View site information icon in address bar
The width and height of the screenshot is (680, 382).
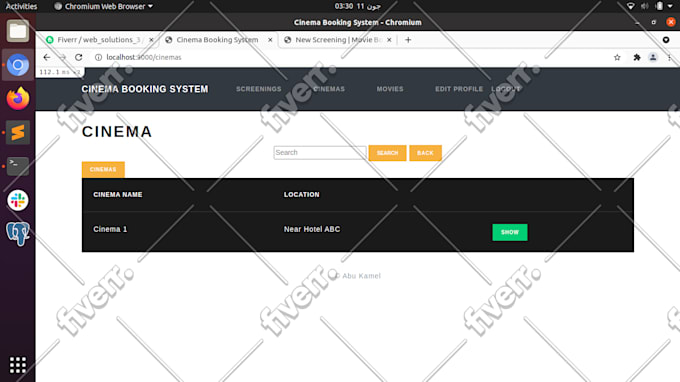tap(98, 57)
